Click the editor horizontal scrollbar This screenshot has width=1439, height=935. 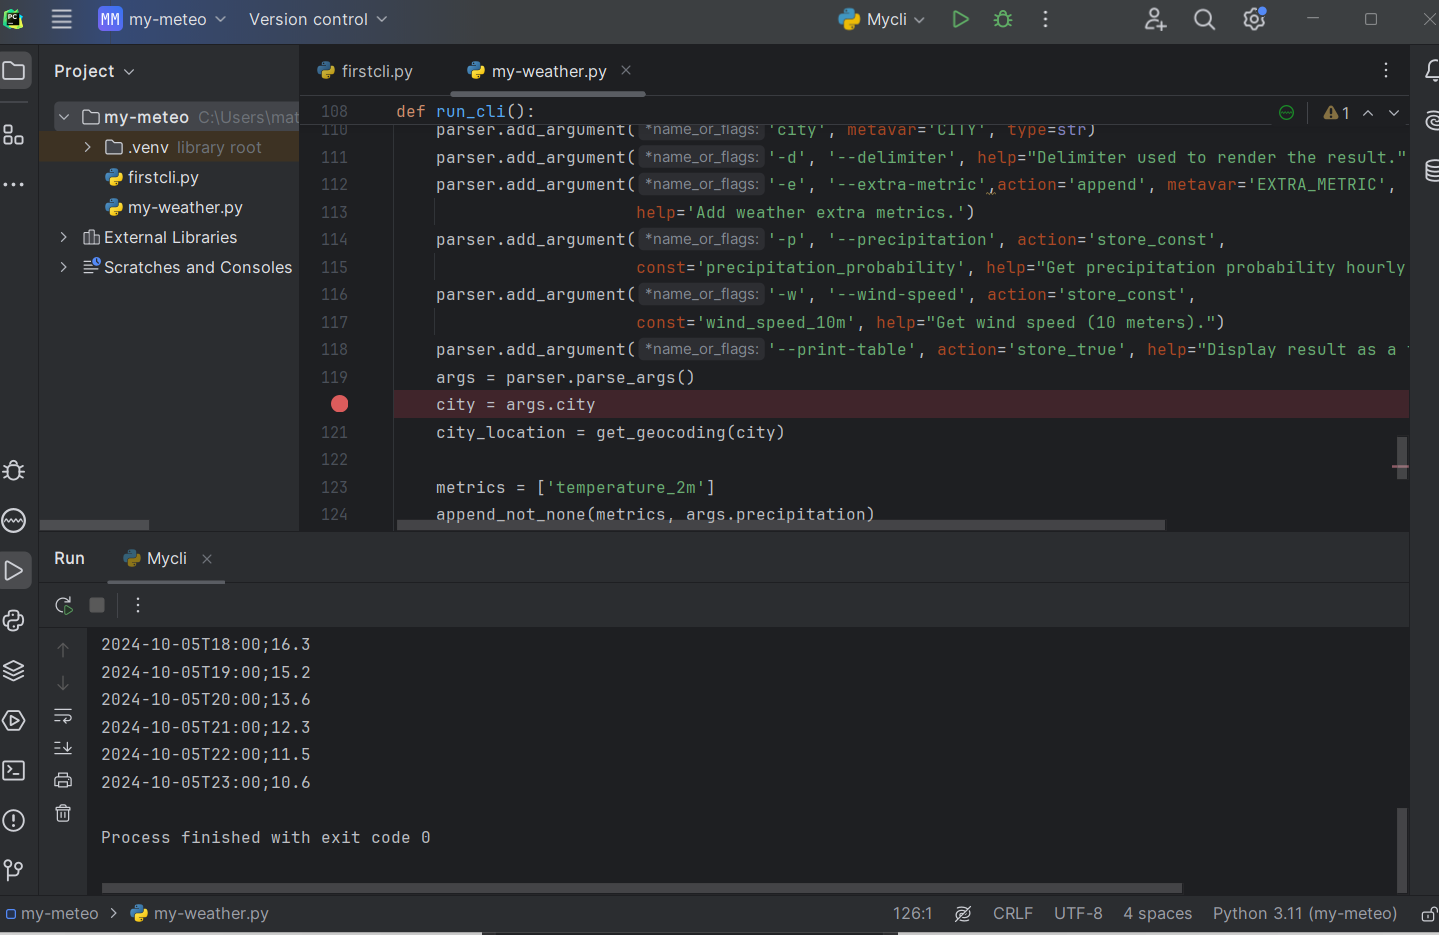(x=780, y=524)
